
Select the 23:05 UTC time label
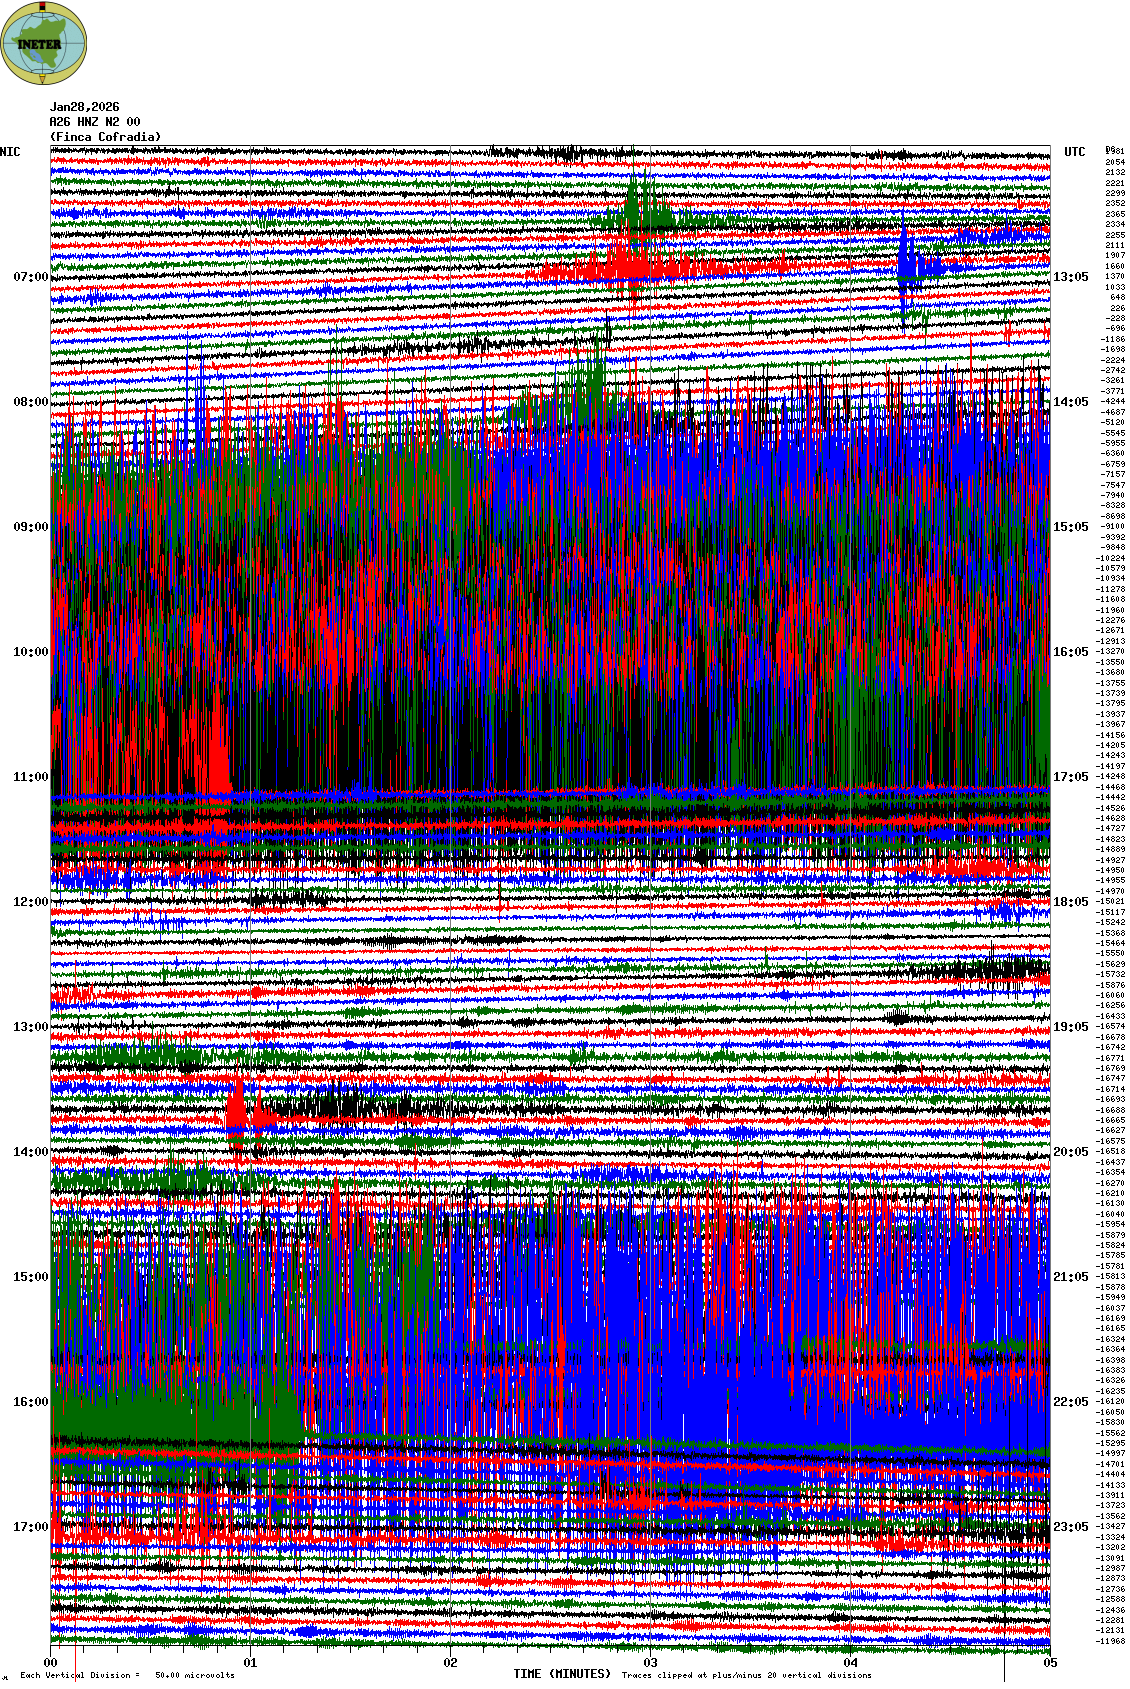(x=1070, y=1527)
